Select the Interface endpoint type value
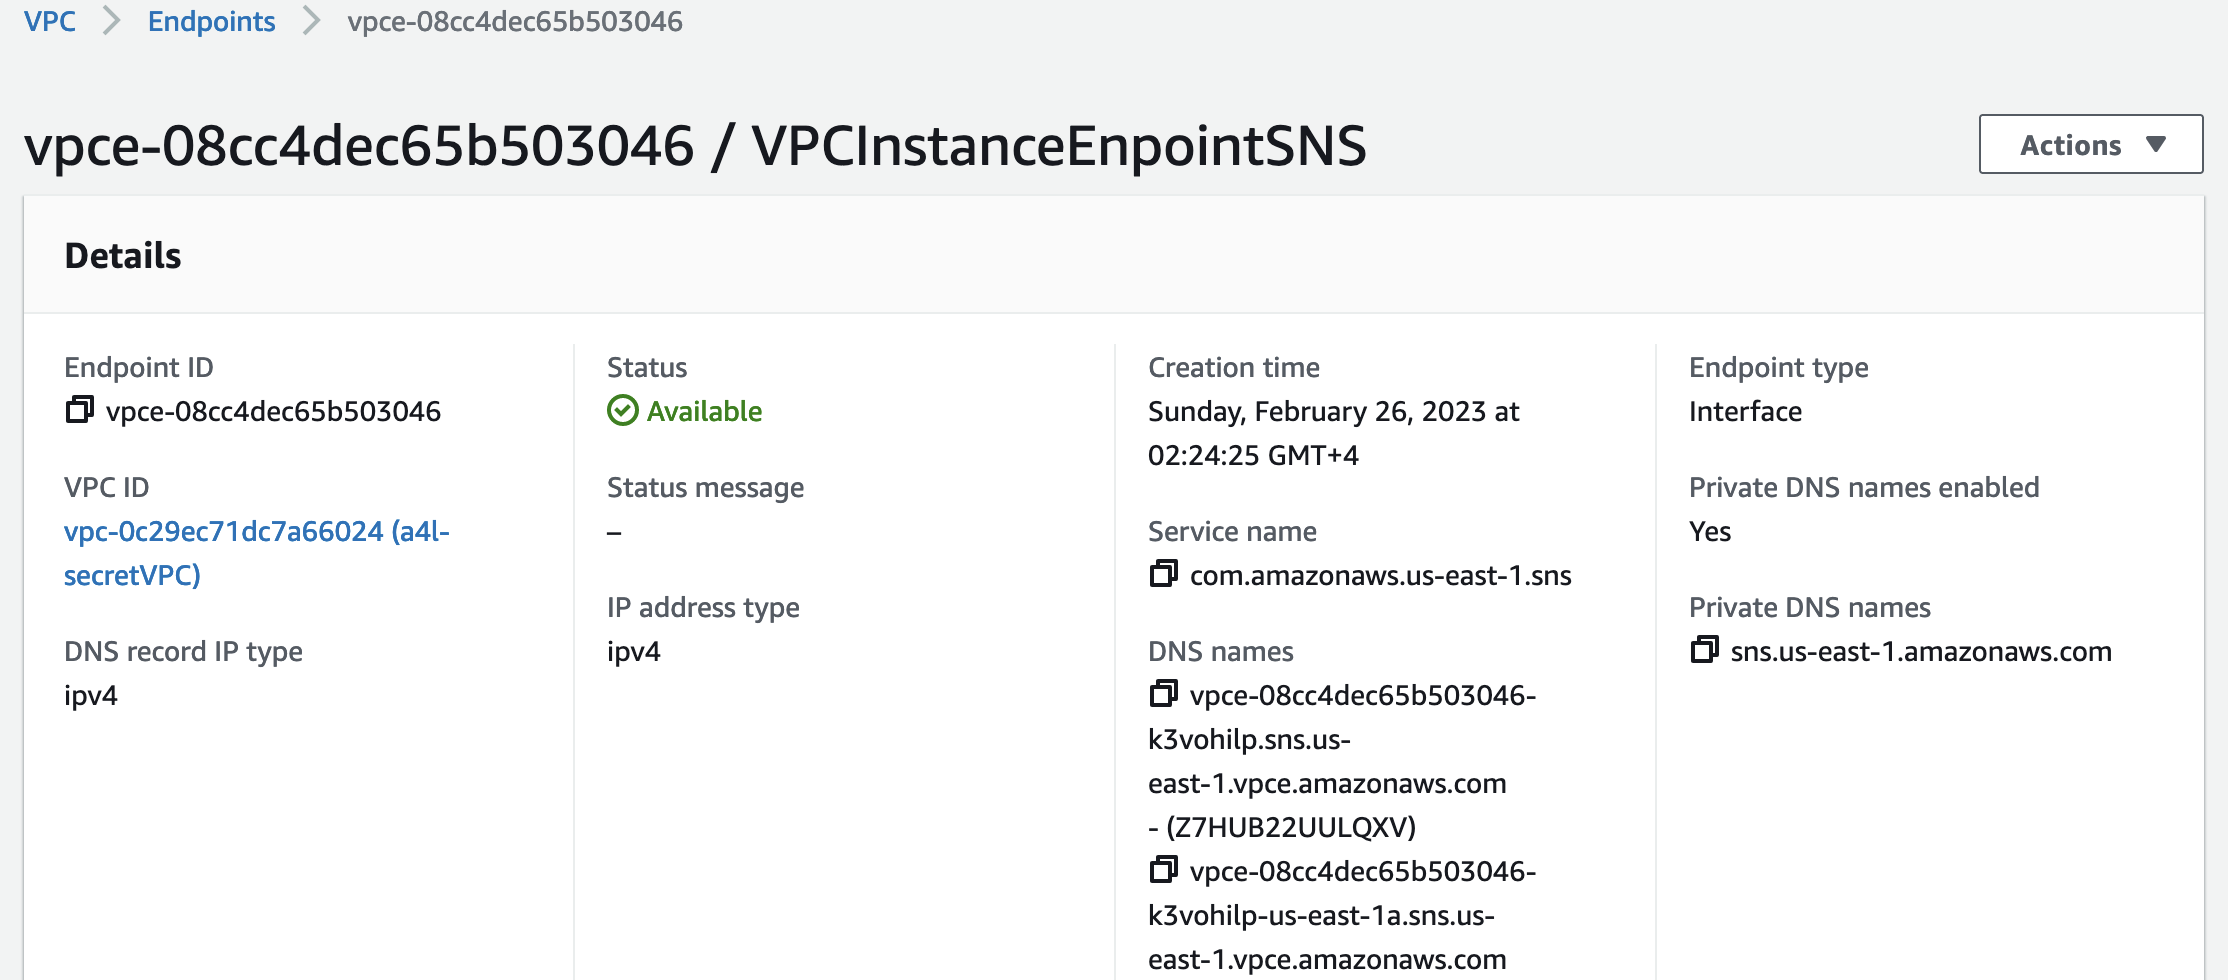The width and height of the screenshot is (2228, 980). (x=1745, y=411)
